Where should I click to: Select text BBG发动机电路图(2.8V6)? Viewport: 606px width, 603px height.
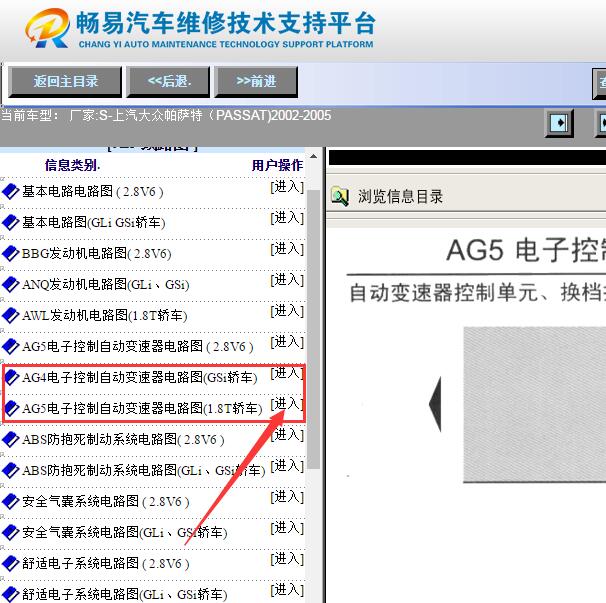point(96,253)
